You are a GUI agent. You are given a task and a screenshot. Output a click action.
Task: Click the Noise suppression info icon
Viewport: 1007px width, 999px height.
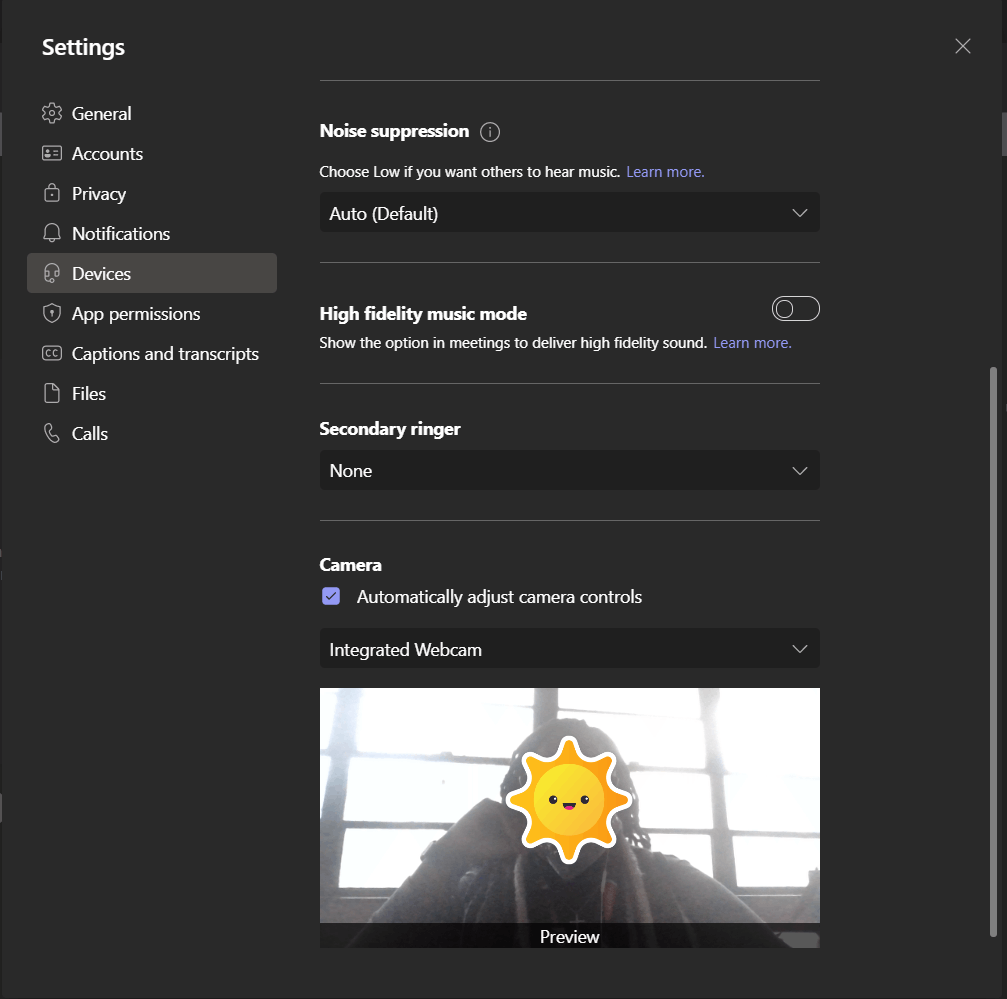point(490,132)
